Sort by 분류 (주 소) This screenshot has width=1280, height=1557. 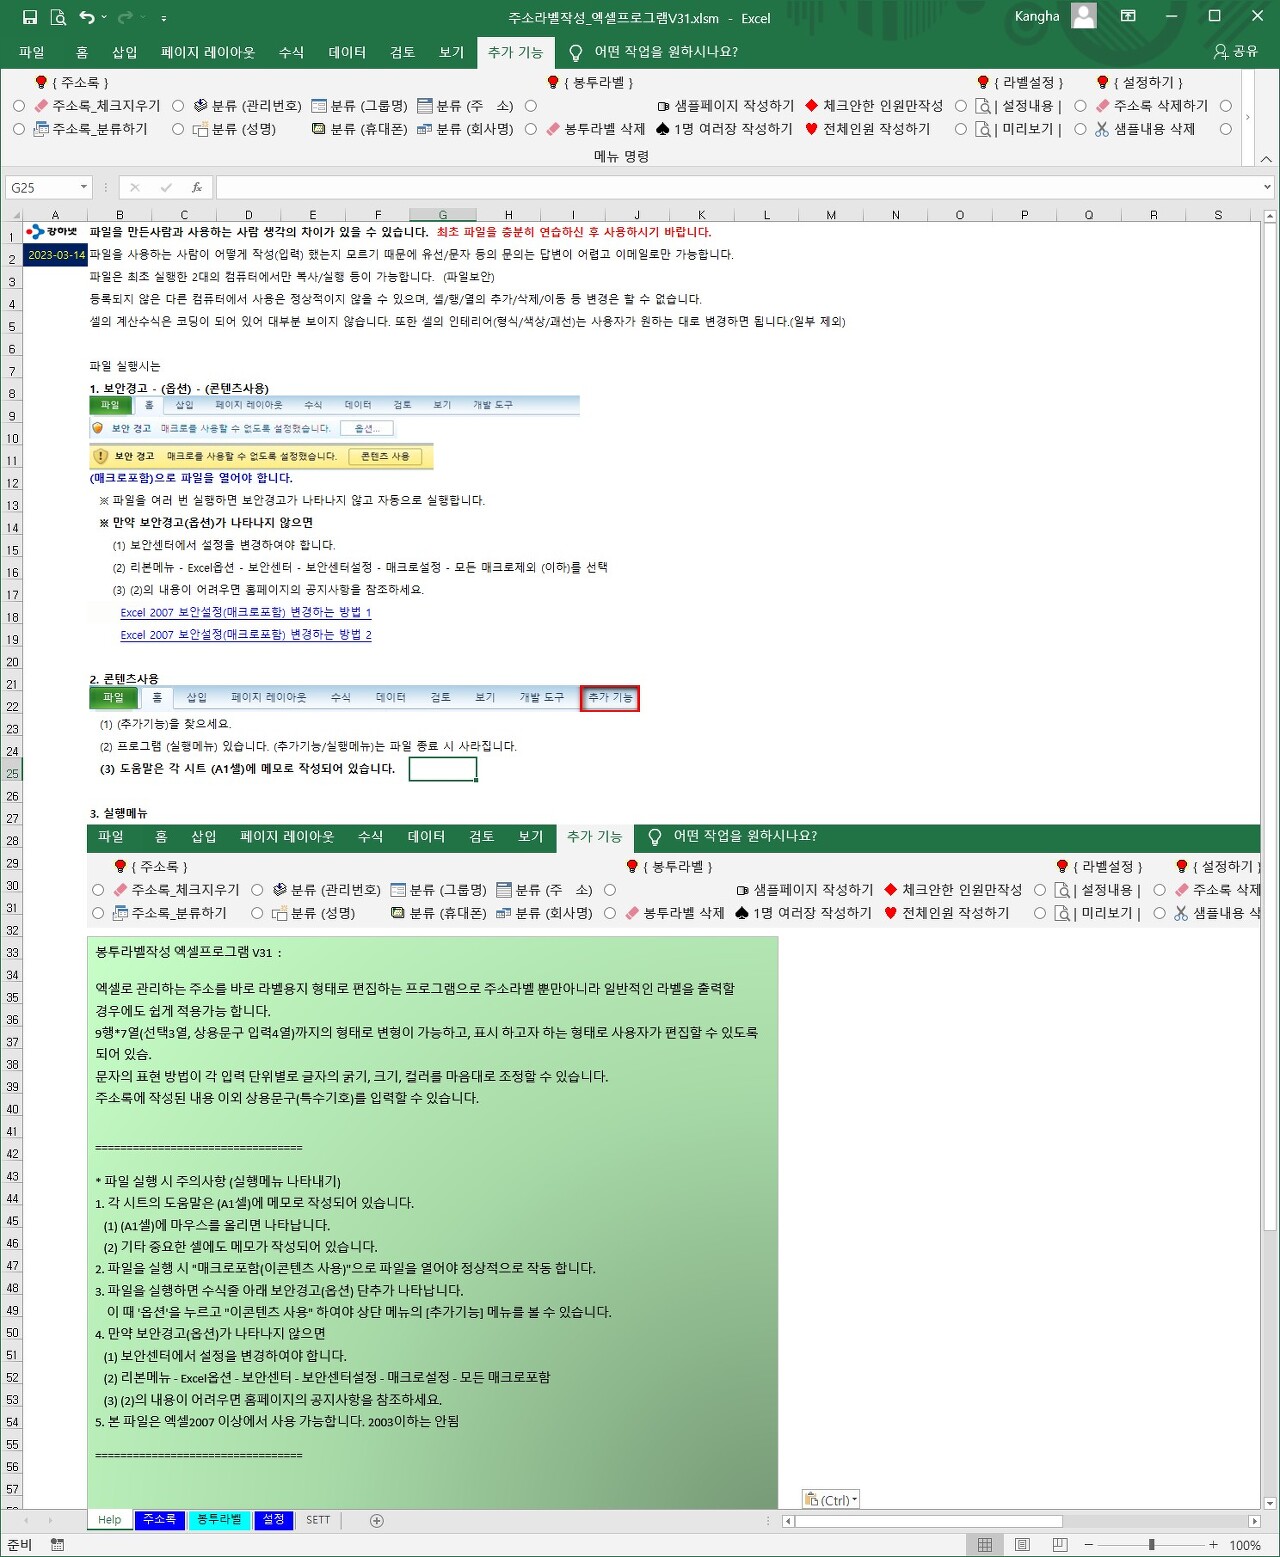point(465,105)
